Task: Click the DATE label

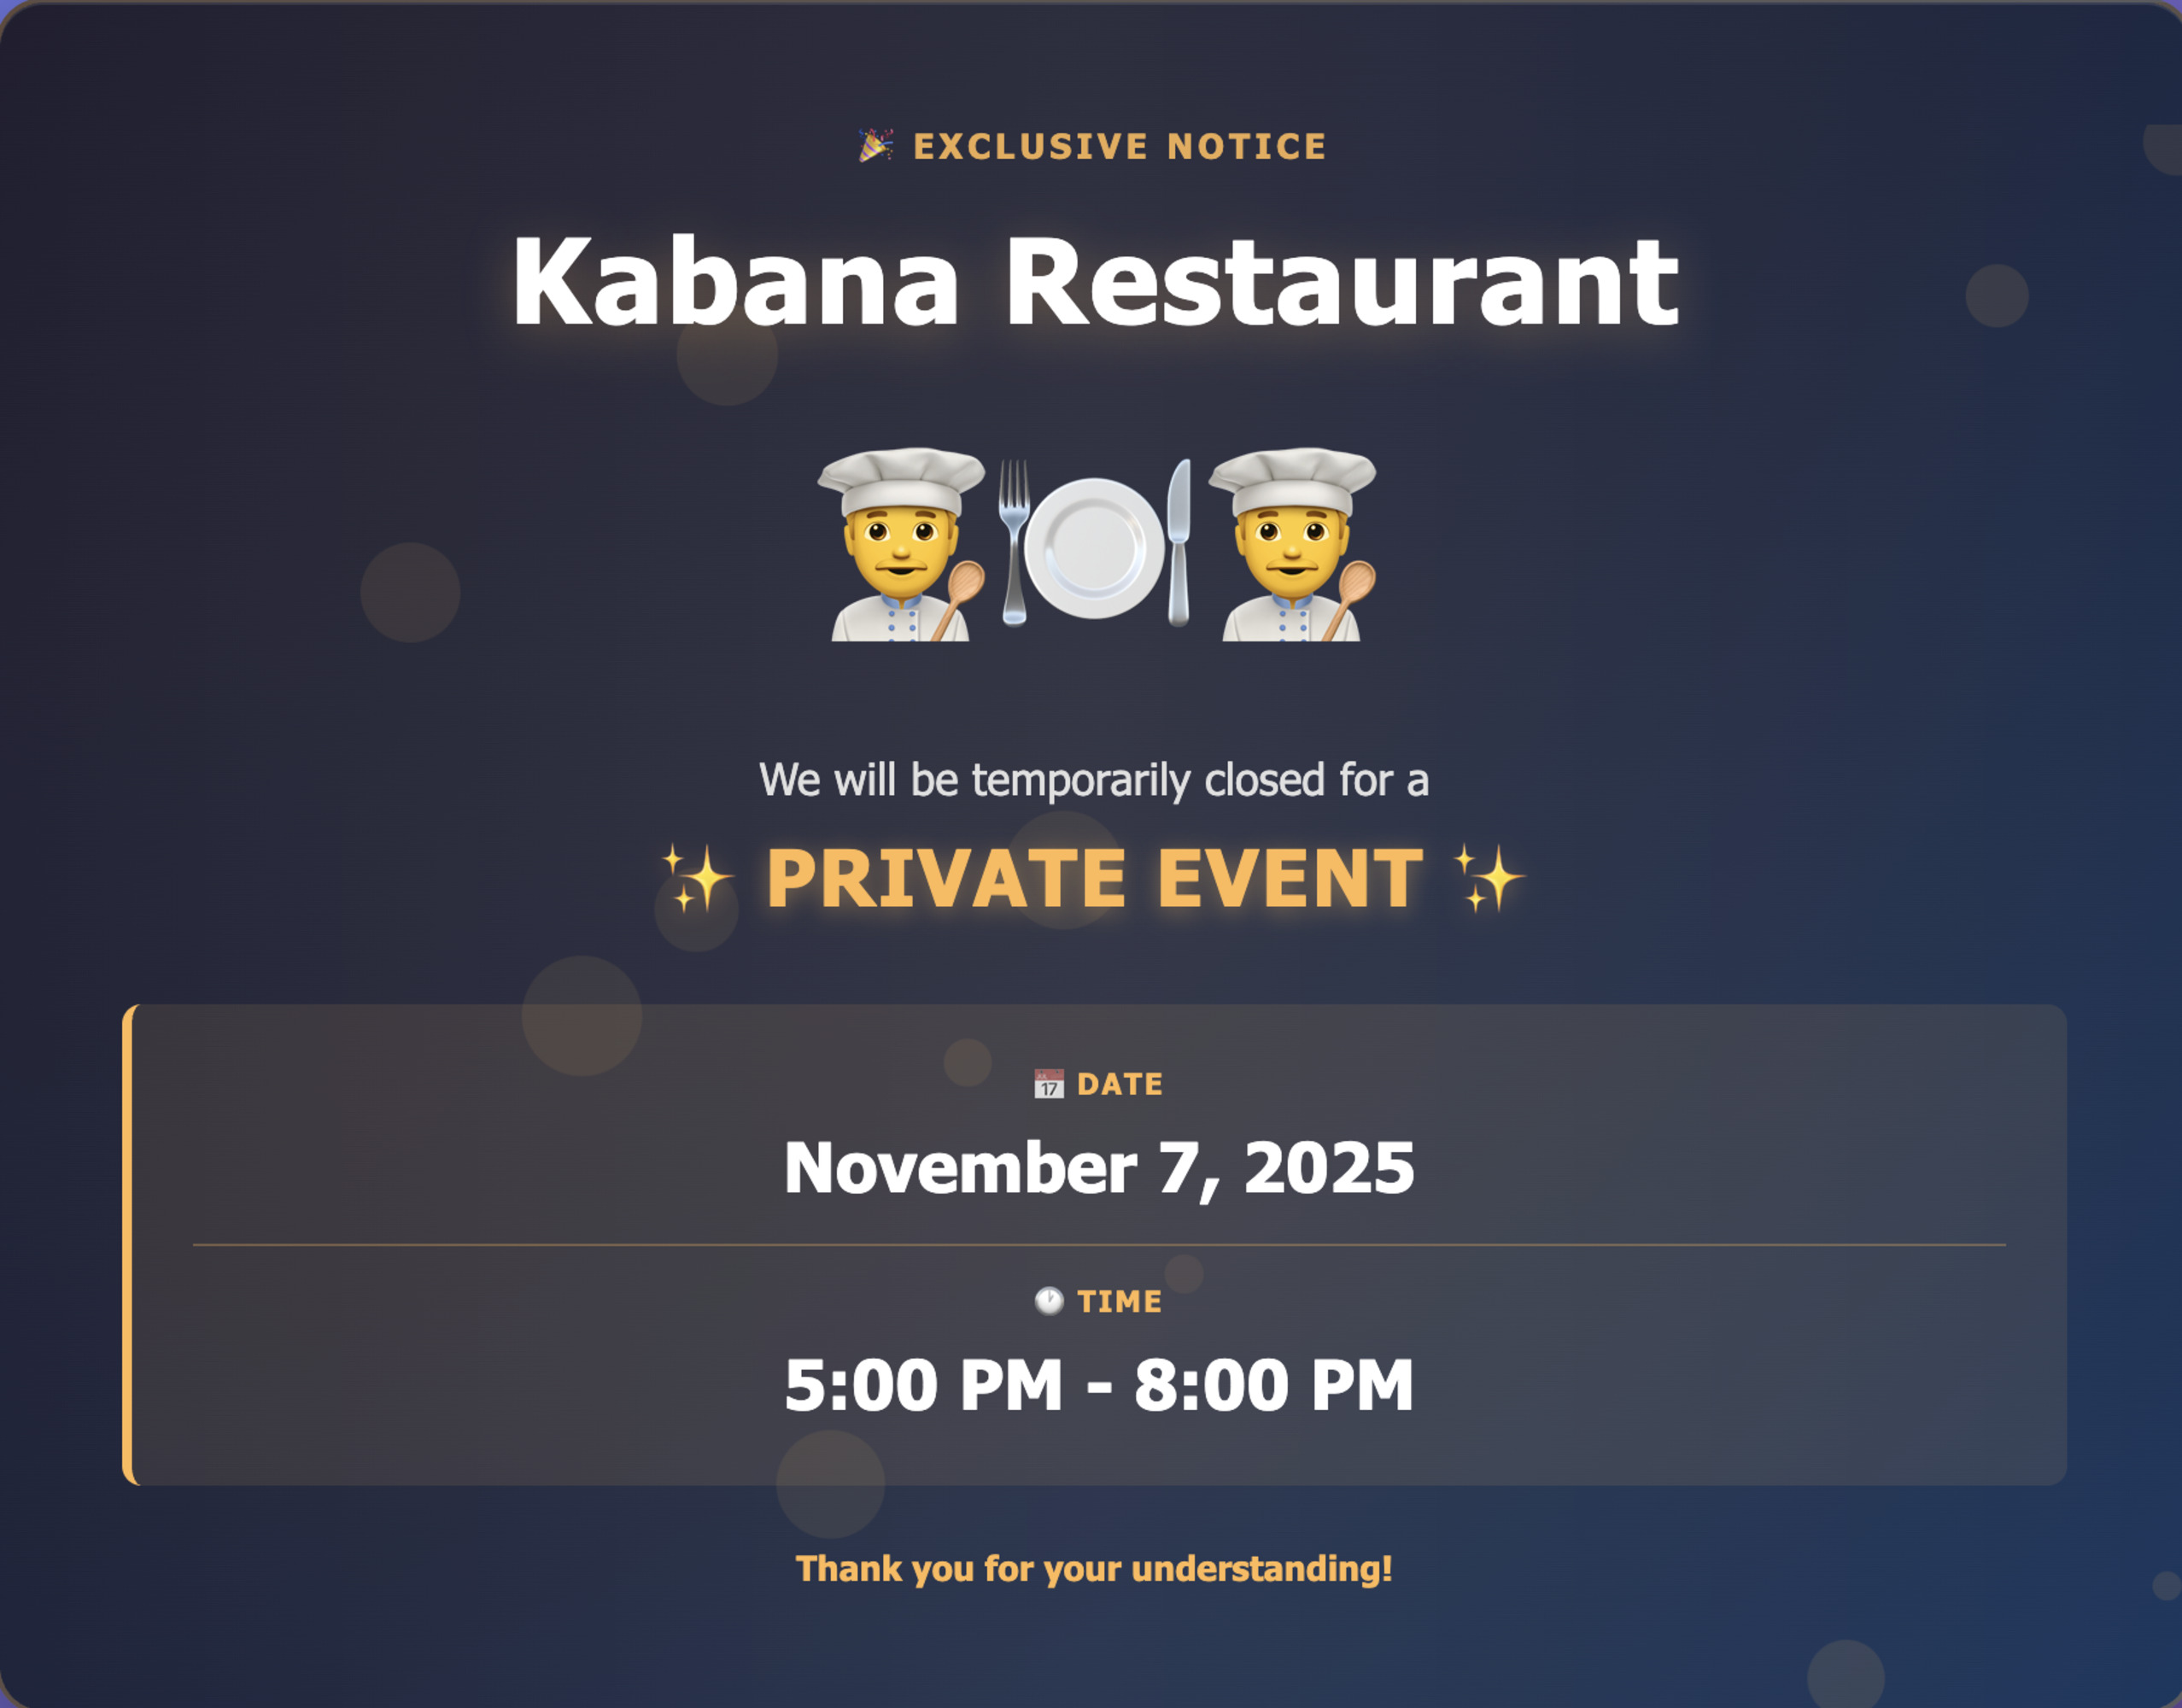Action: (1120, 1084)
